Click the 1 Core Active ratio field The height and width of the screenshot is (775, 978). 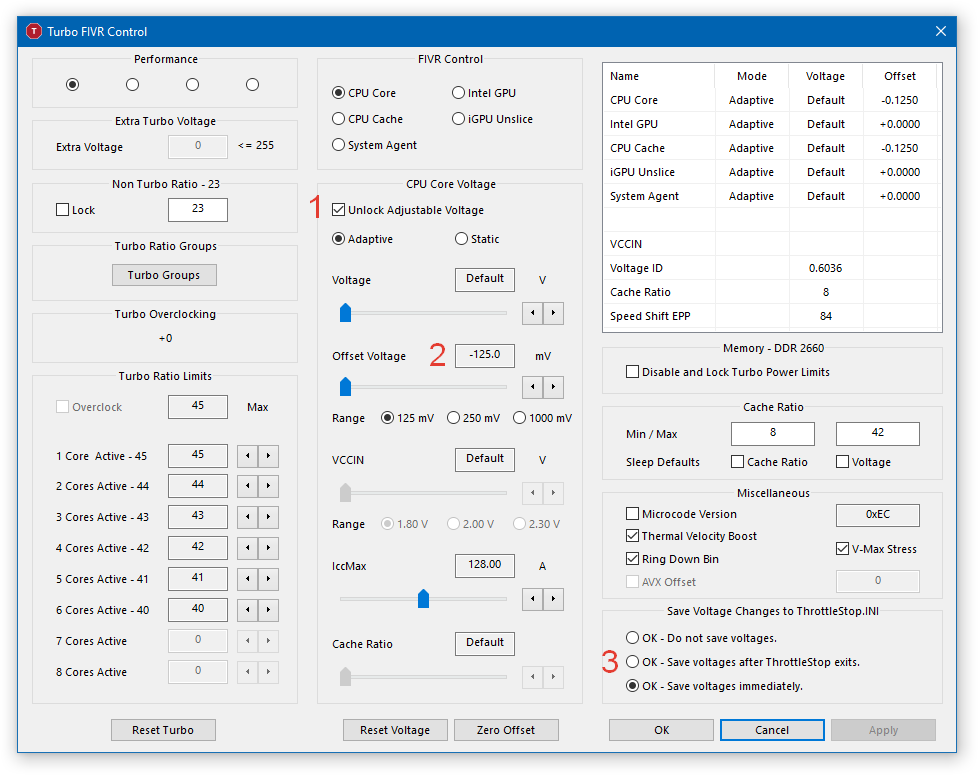click(198, 455)
